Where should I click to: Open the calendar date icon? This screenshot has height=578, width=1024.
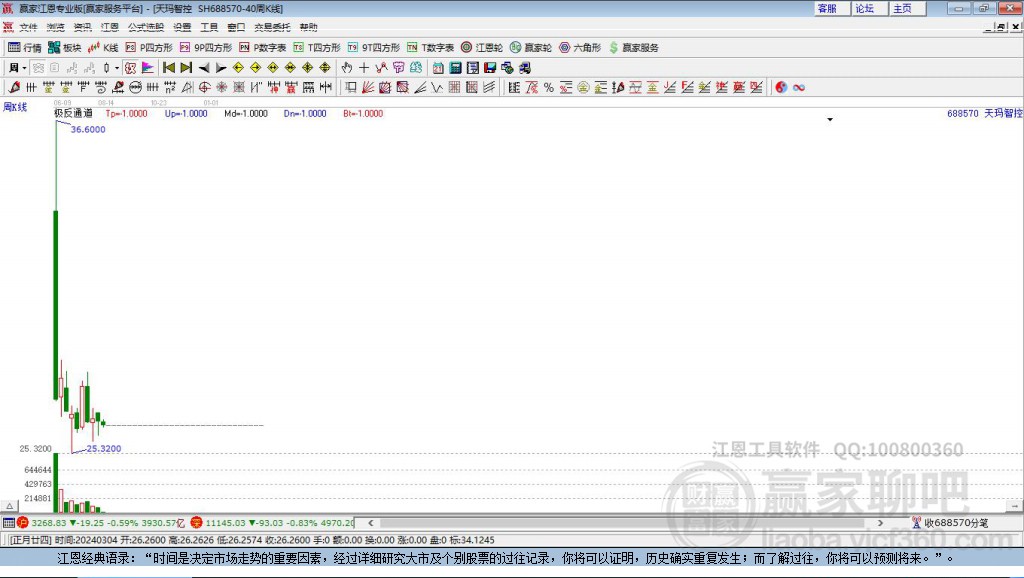pos(438,67)
